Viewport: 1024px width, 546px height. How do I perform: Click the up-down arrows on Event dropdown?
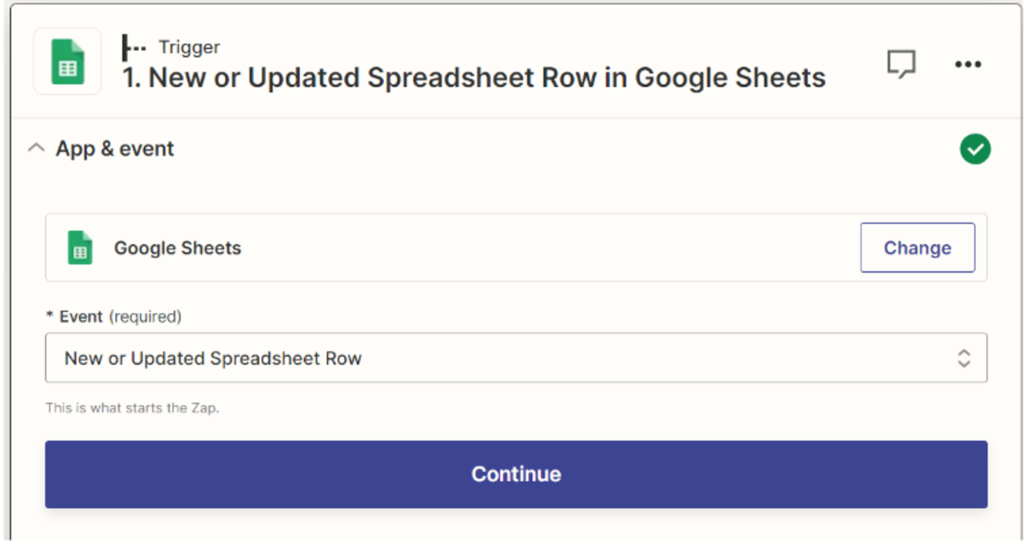964,358
